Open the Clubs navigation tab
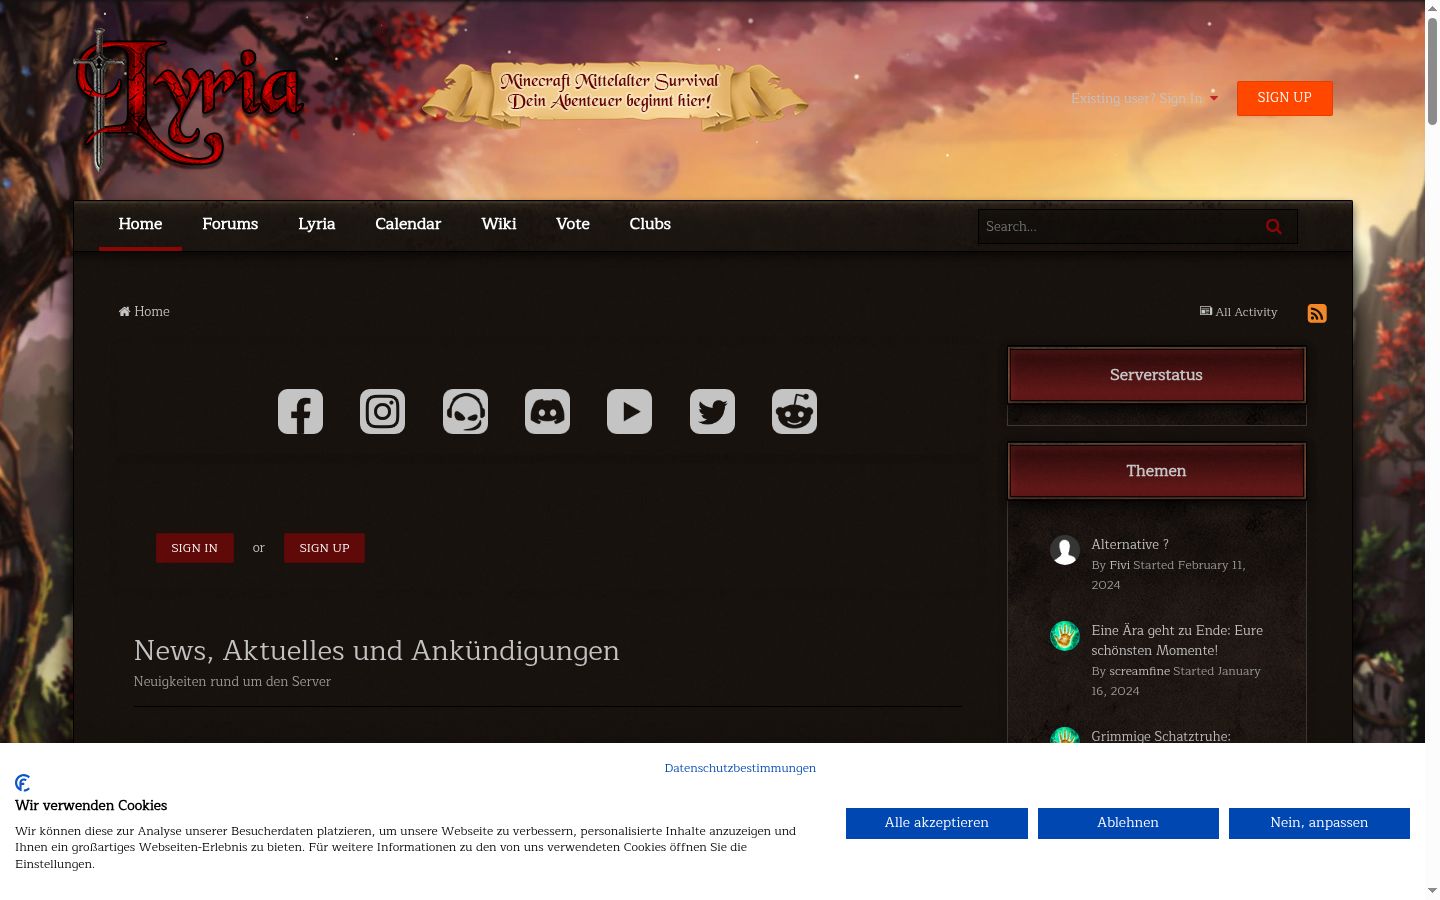Screen dimensions: 1440x900 [x=650, y=225]
